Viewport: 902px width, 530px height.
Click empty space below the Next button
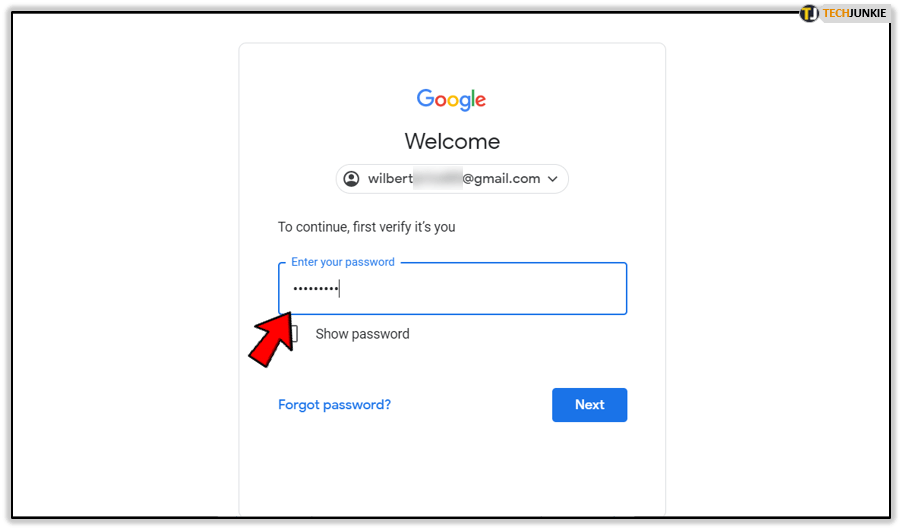click(590, 466)
